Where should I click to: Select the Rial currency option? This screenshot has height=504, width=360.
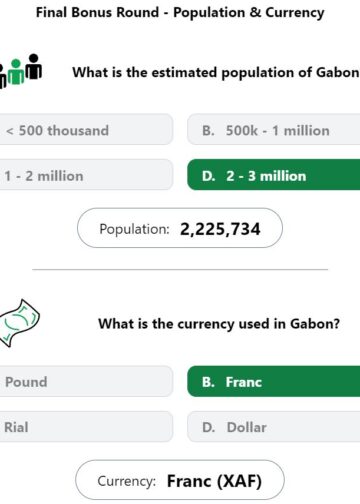(x=86, y=427)
